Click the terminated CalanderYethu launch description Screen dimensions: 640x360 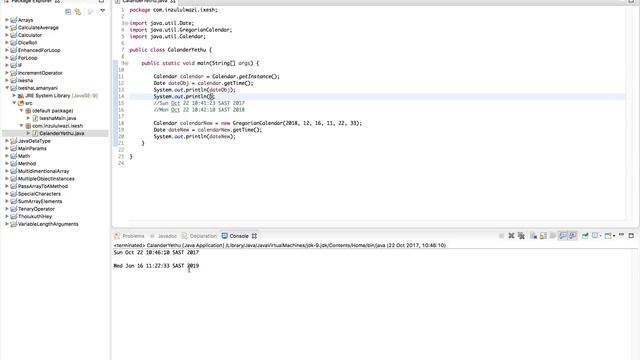pos(280,245)
